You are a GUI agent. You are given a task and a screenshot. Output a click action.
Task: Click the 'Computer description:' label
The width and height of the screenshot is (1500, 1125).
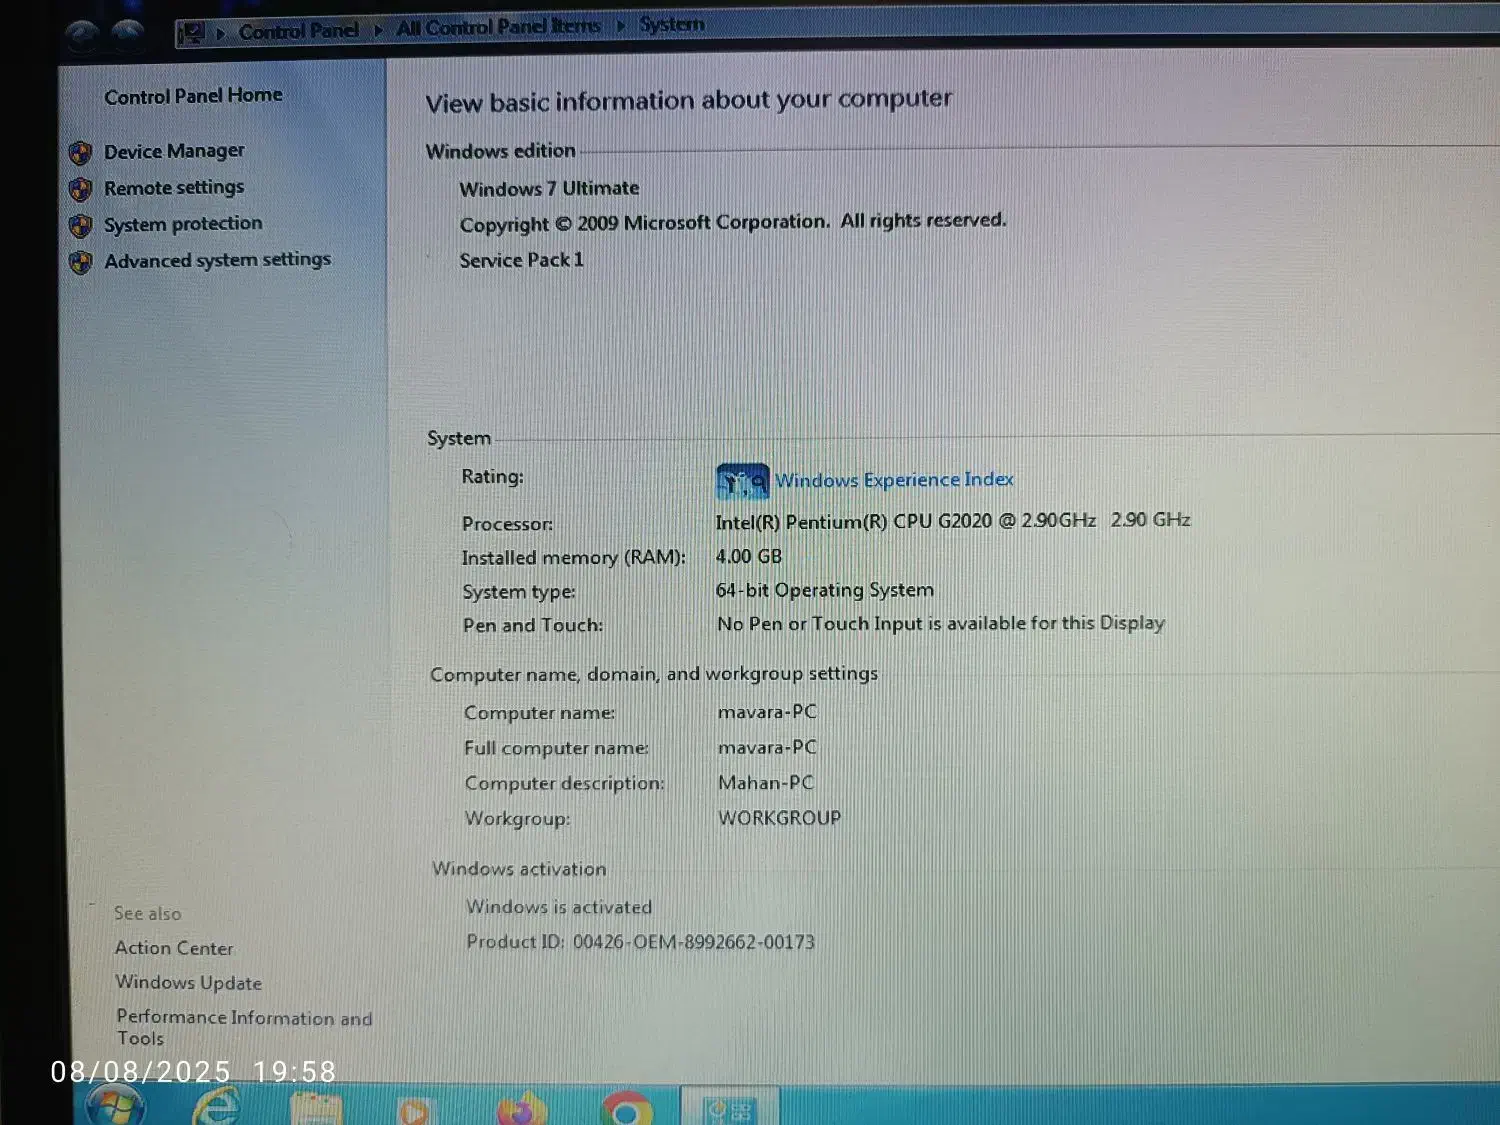click(564, 784)
